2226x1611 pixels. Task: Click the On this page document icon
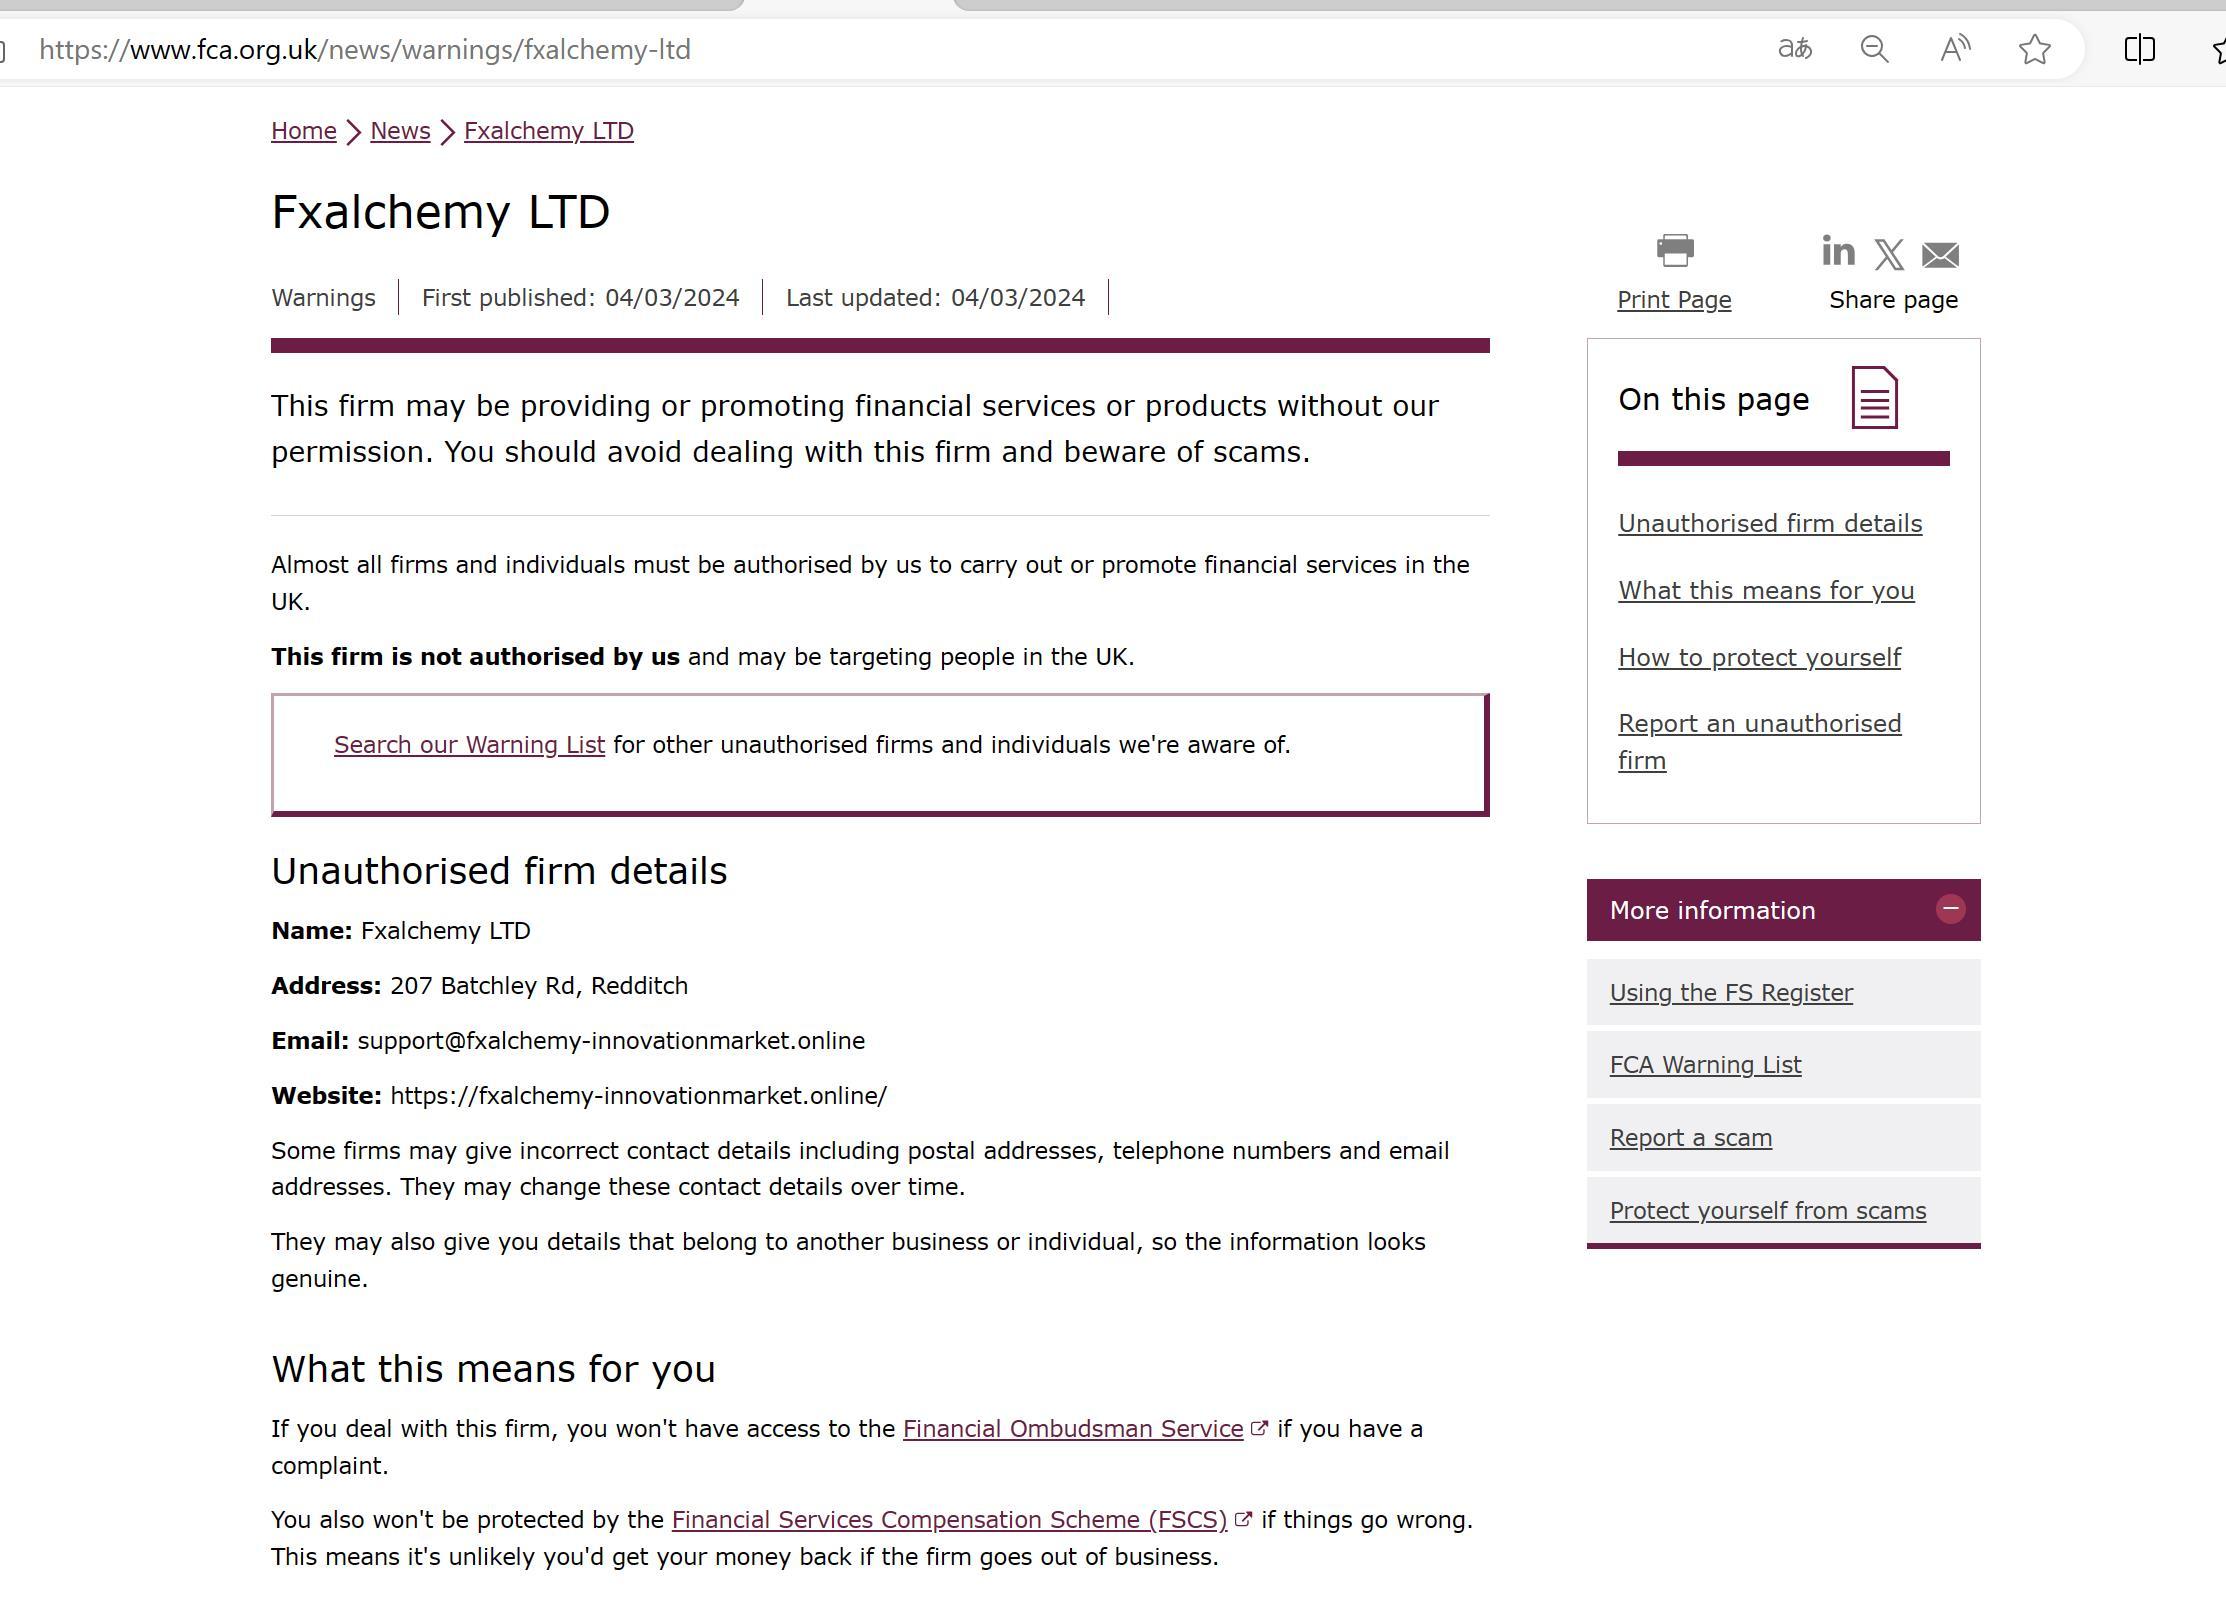(1874, 398)
